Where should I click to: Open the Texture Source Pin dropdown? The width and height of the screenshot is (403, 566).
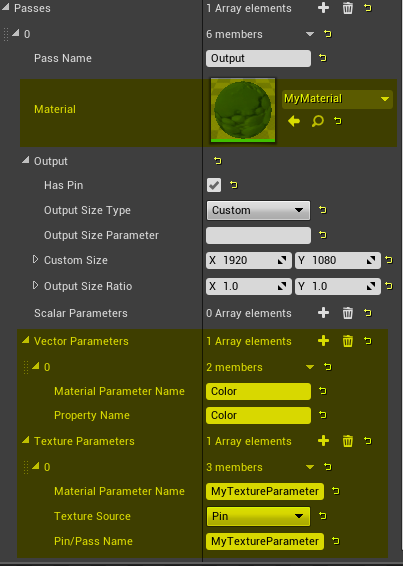coord(258,516)
